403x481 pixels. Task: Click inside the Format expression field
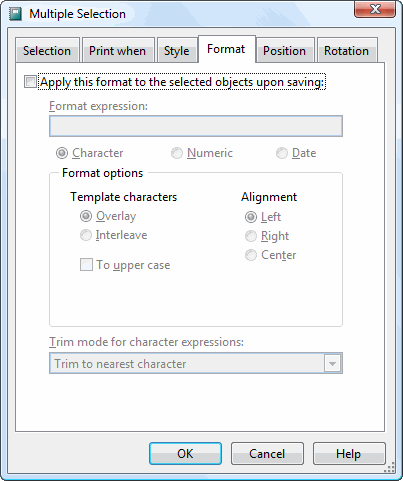tap(196, 126)
